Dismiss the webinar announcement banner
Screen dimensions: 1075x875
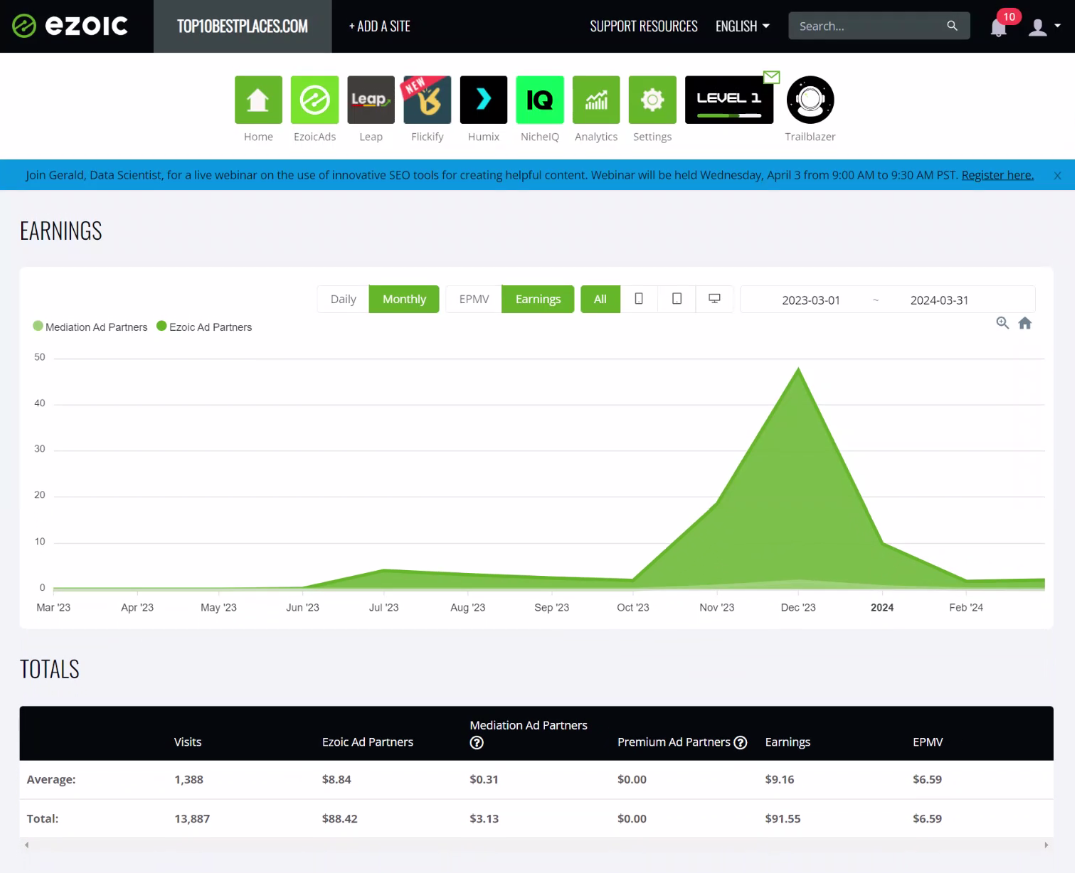[1058, 176]
